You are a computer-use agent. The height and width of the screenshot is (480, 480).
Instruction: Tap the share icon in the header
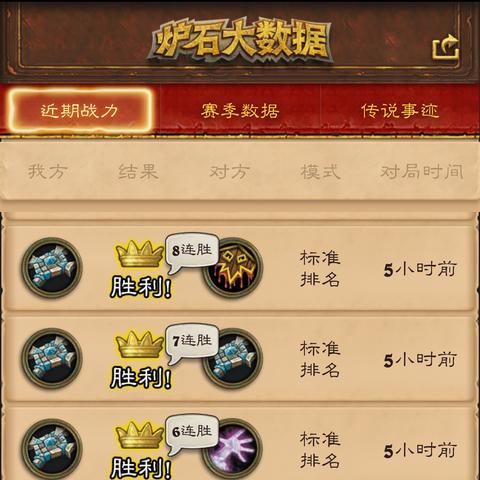coord(446,47)
